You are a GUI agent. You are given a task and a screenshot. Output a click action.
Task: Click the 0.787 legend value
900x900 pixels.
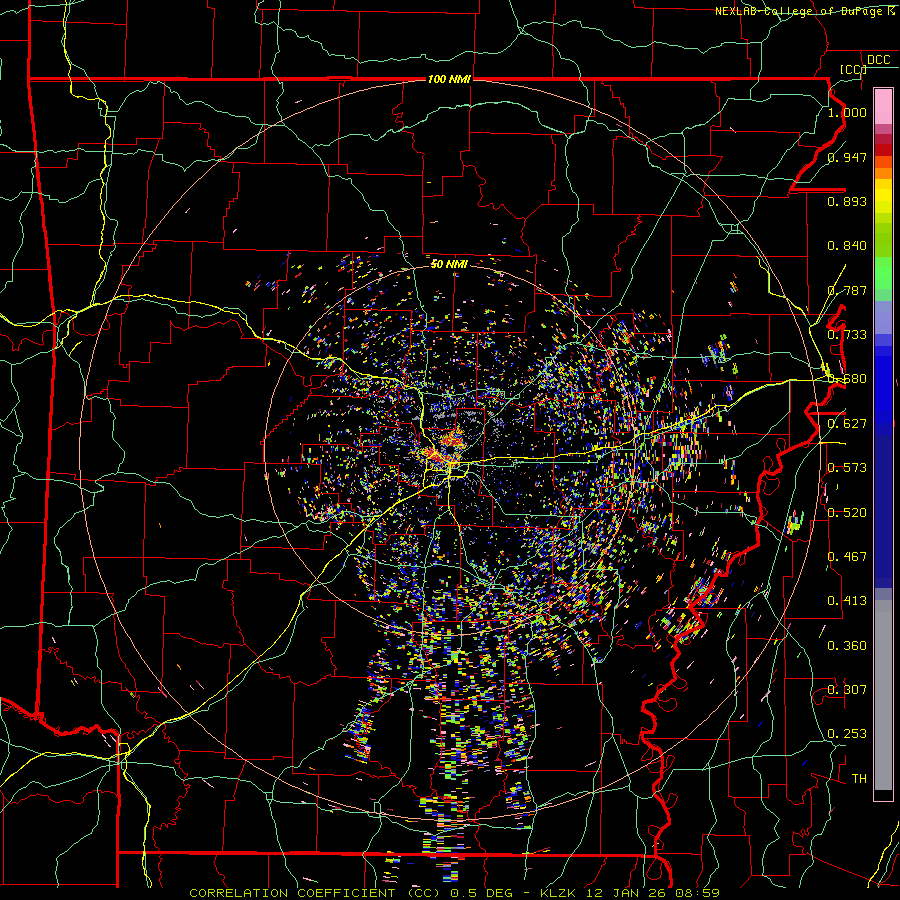pyautogui.click(x=847, y=290)
